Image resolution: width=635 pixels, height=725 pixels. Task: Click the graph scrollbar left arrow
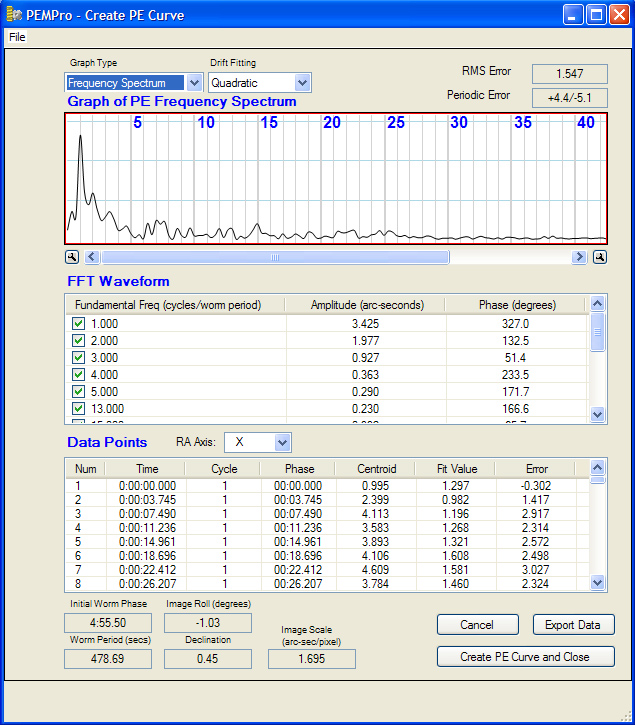[x=92, y=257]
